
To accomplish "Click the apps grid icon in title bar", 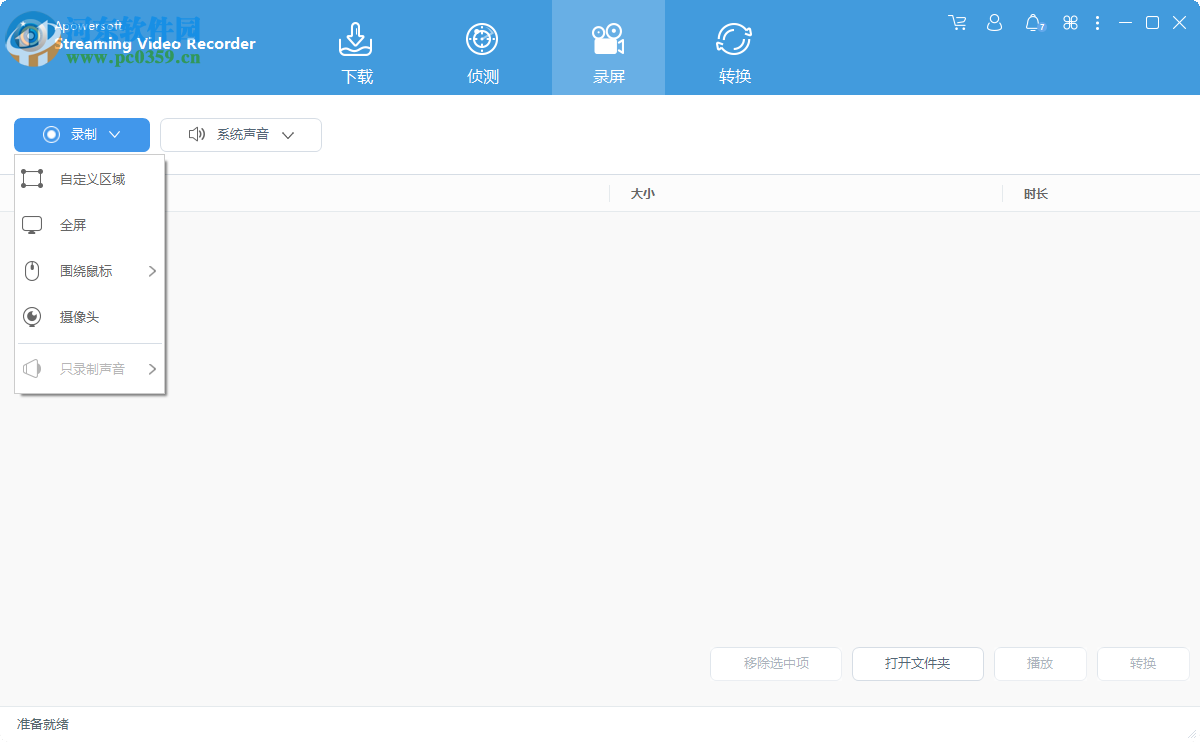I will point(1070,22).
